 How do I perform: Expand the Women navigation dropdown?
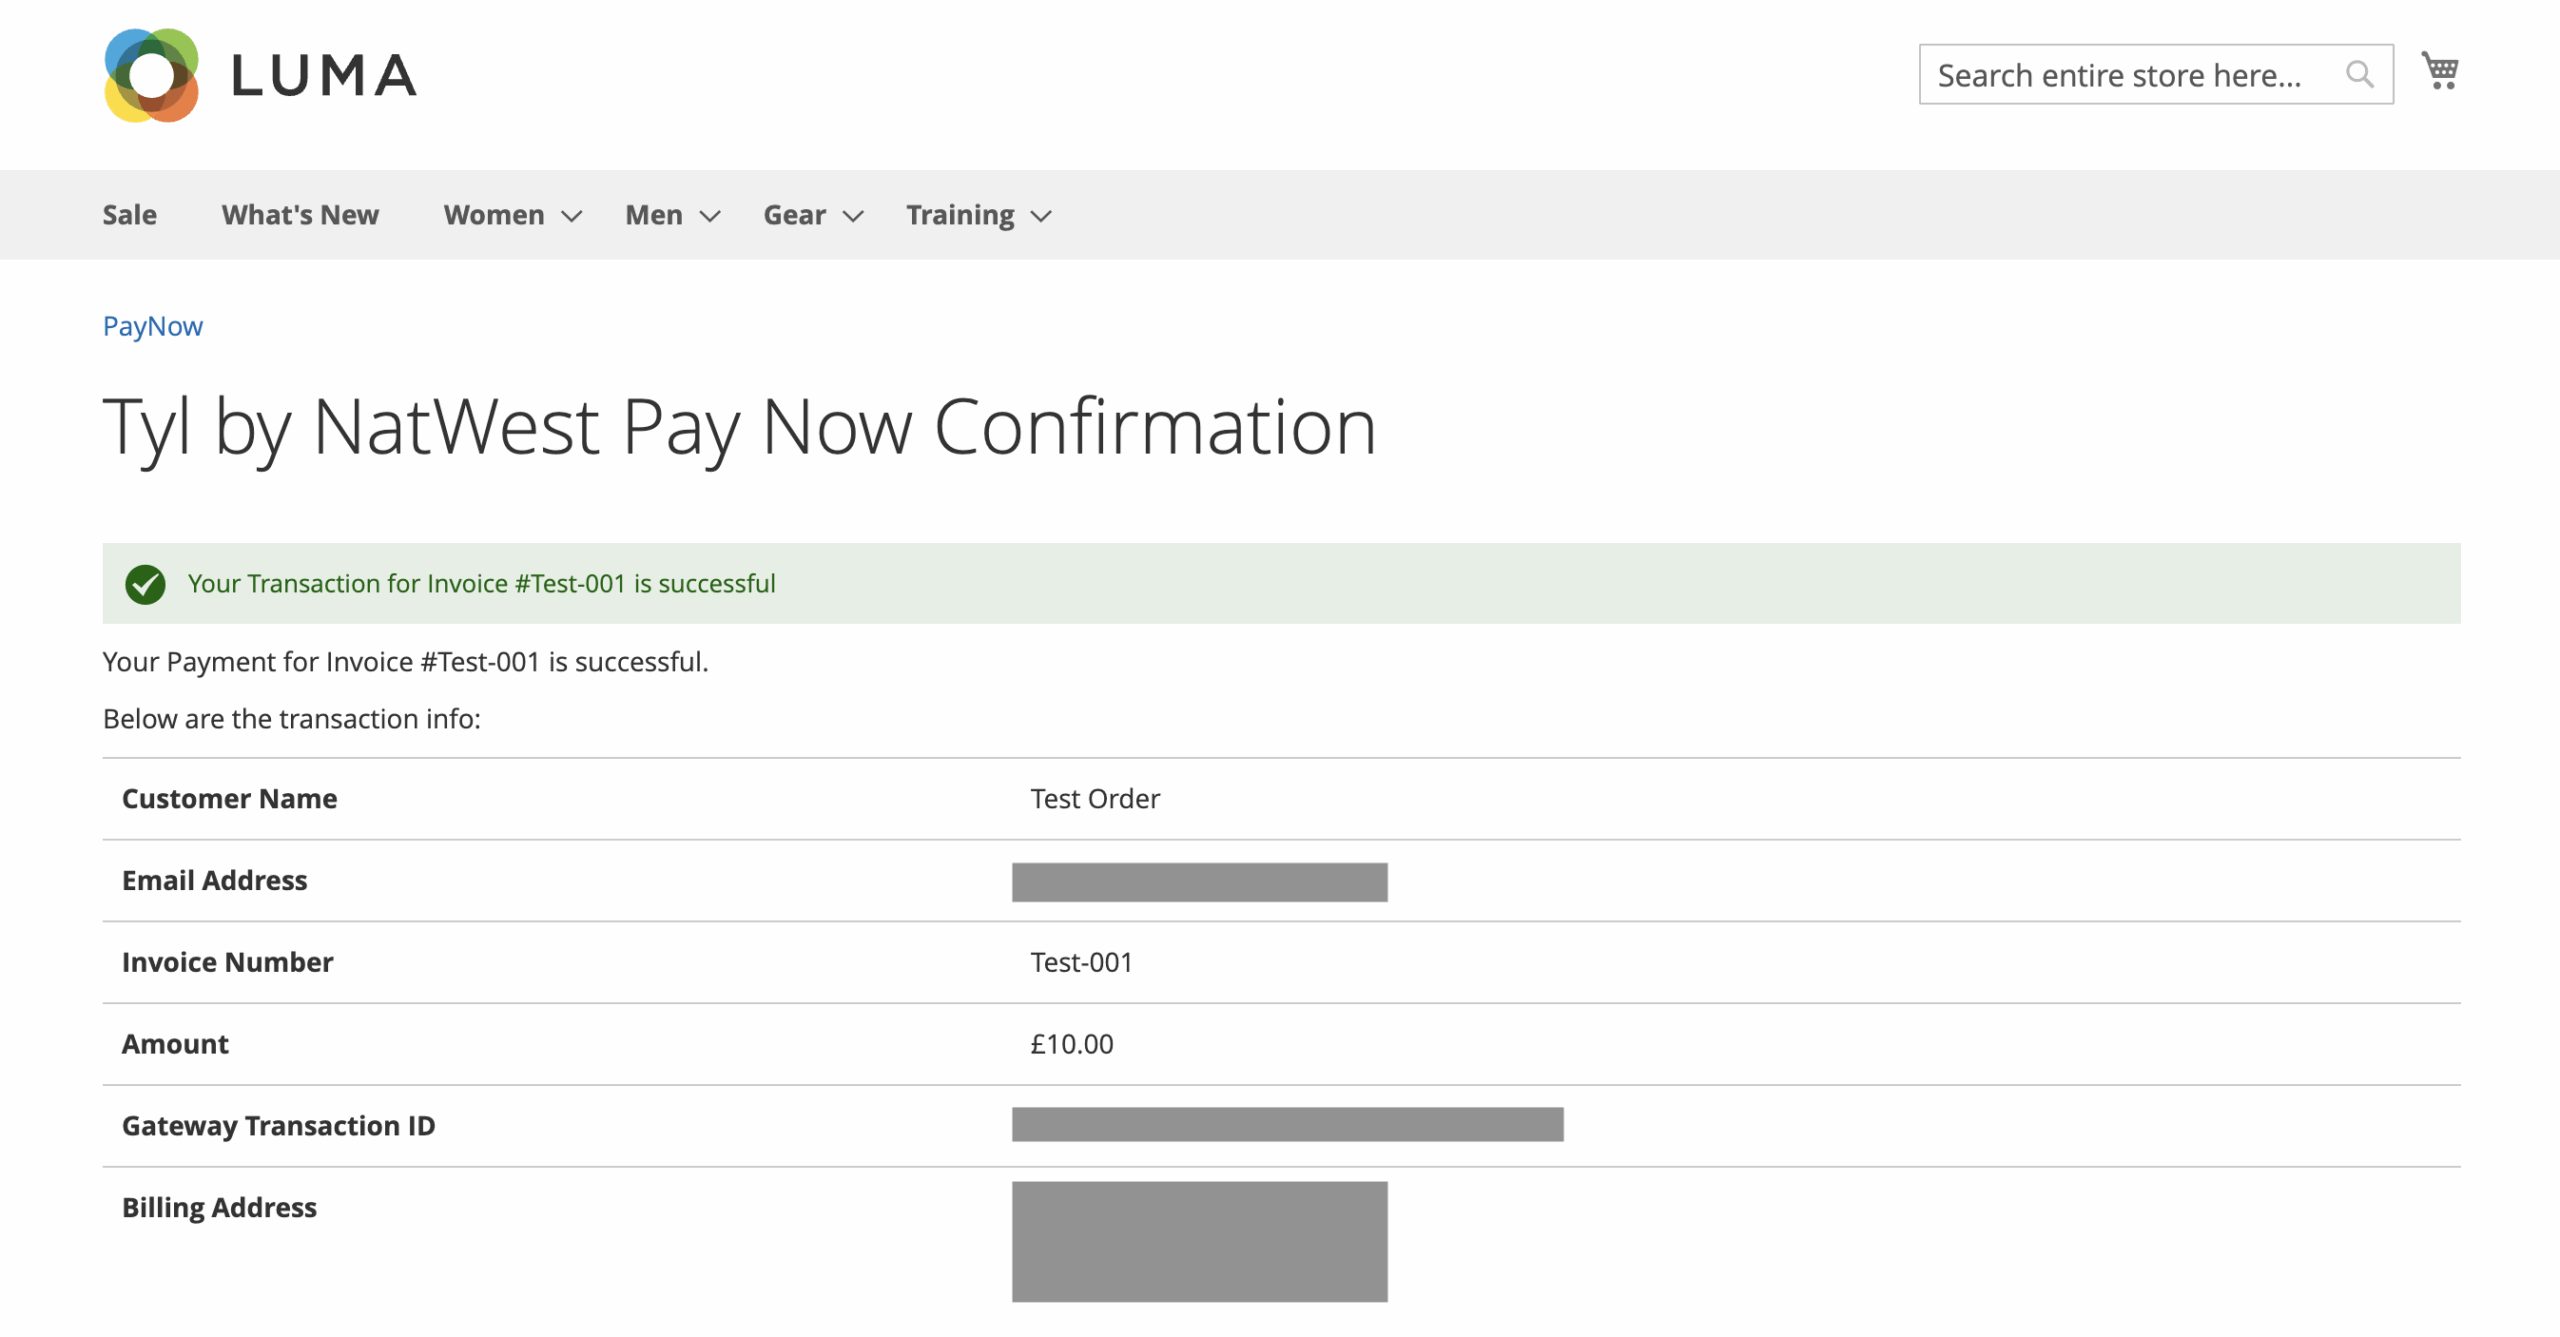pos(494,214)
